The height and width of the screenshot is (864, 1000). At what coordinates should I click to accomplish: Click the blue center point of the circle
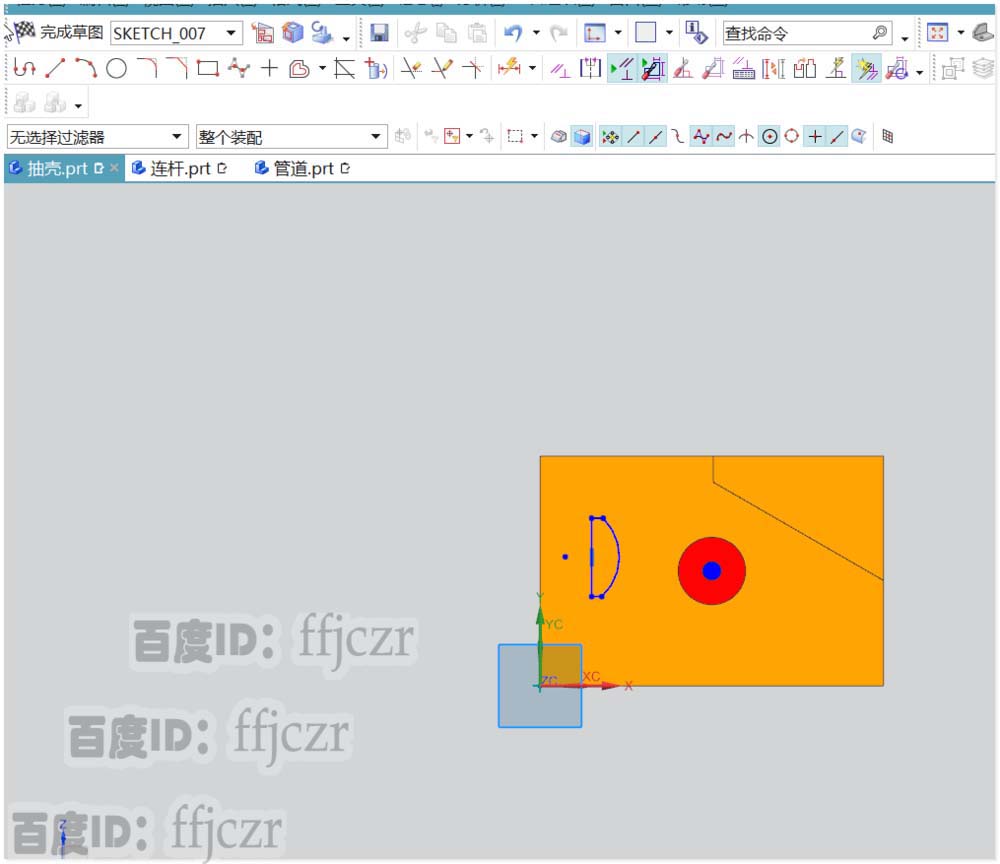pos(712,571)
